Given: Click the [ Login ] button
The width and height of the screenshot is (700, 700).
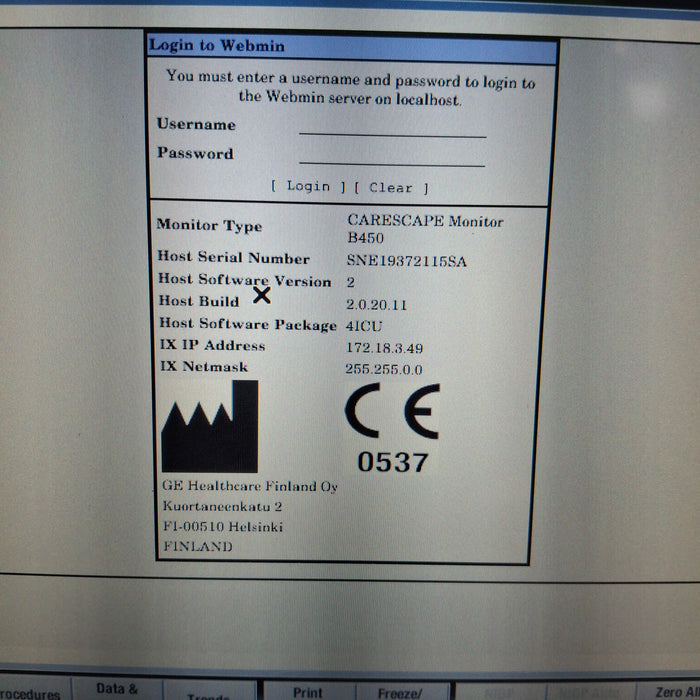Looking at the screenshot, I should pos(308,186).
